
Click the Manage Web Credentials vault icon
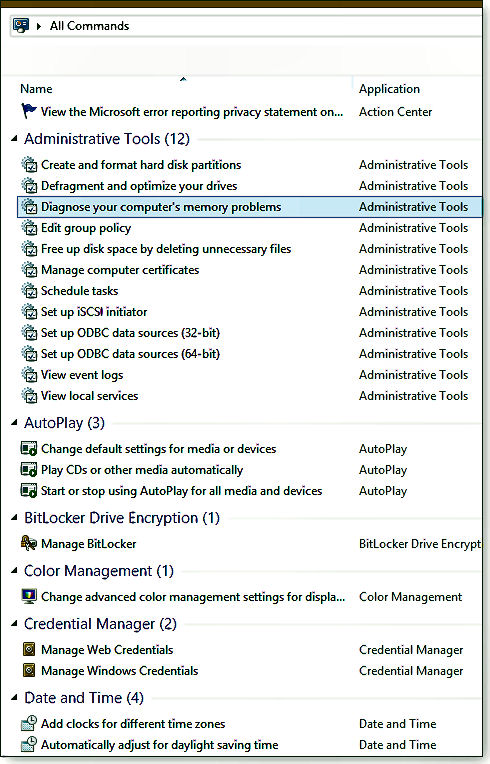tap(29, 649)
